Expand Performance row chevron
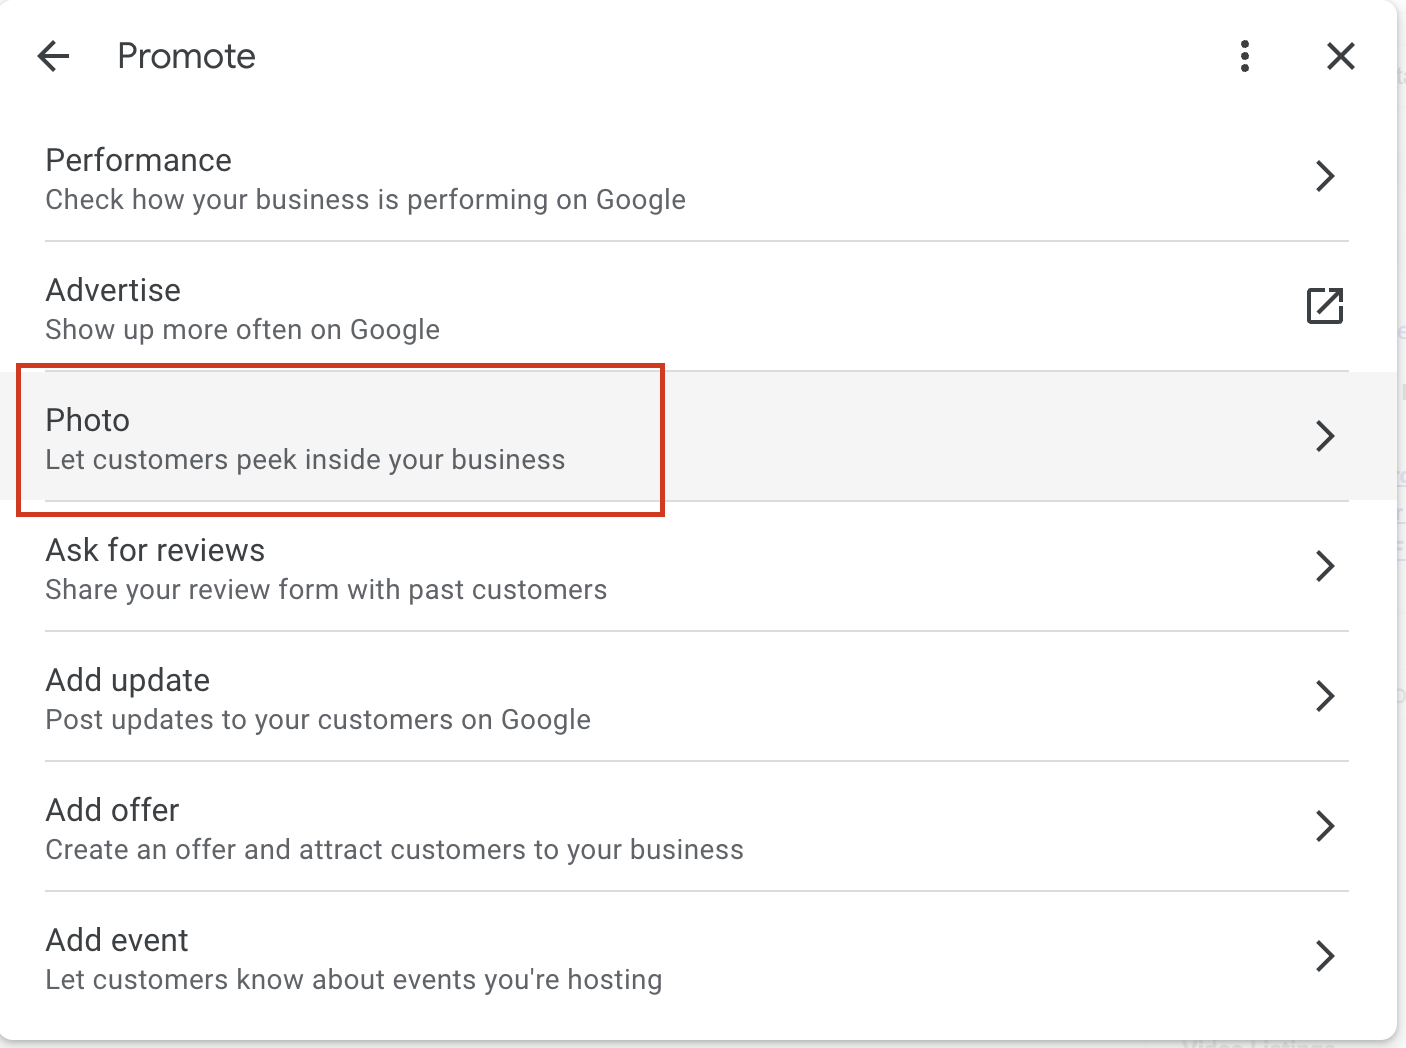Screen dimensions: 1406x1048 click(x=1325, y=176)
